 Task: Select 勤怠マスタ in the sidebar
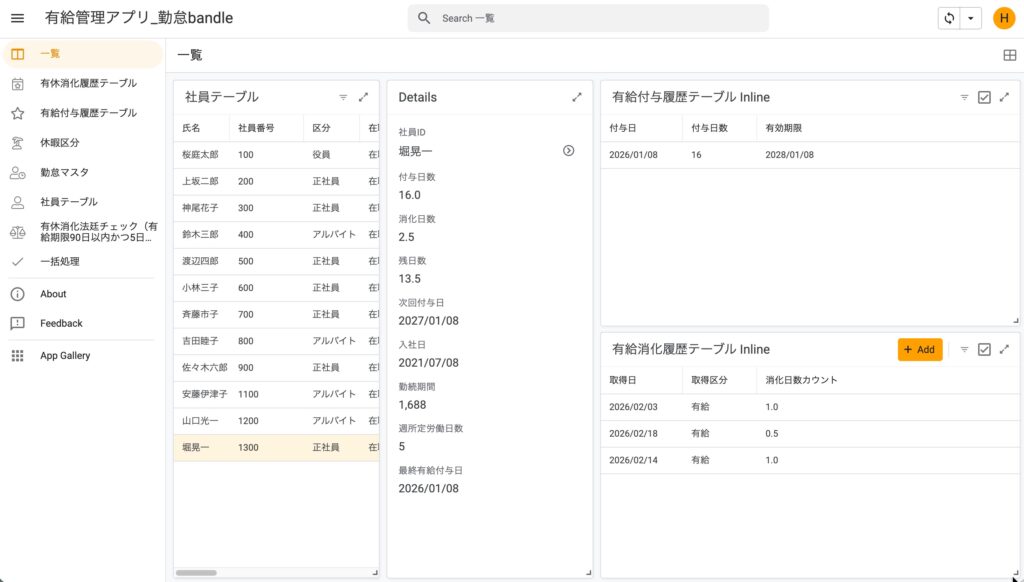(x=64, y=172)
